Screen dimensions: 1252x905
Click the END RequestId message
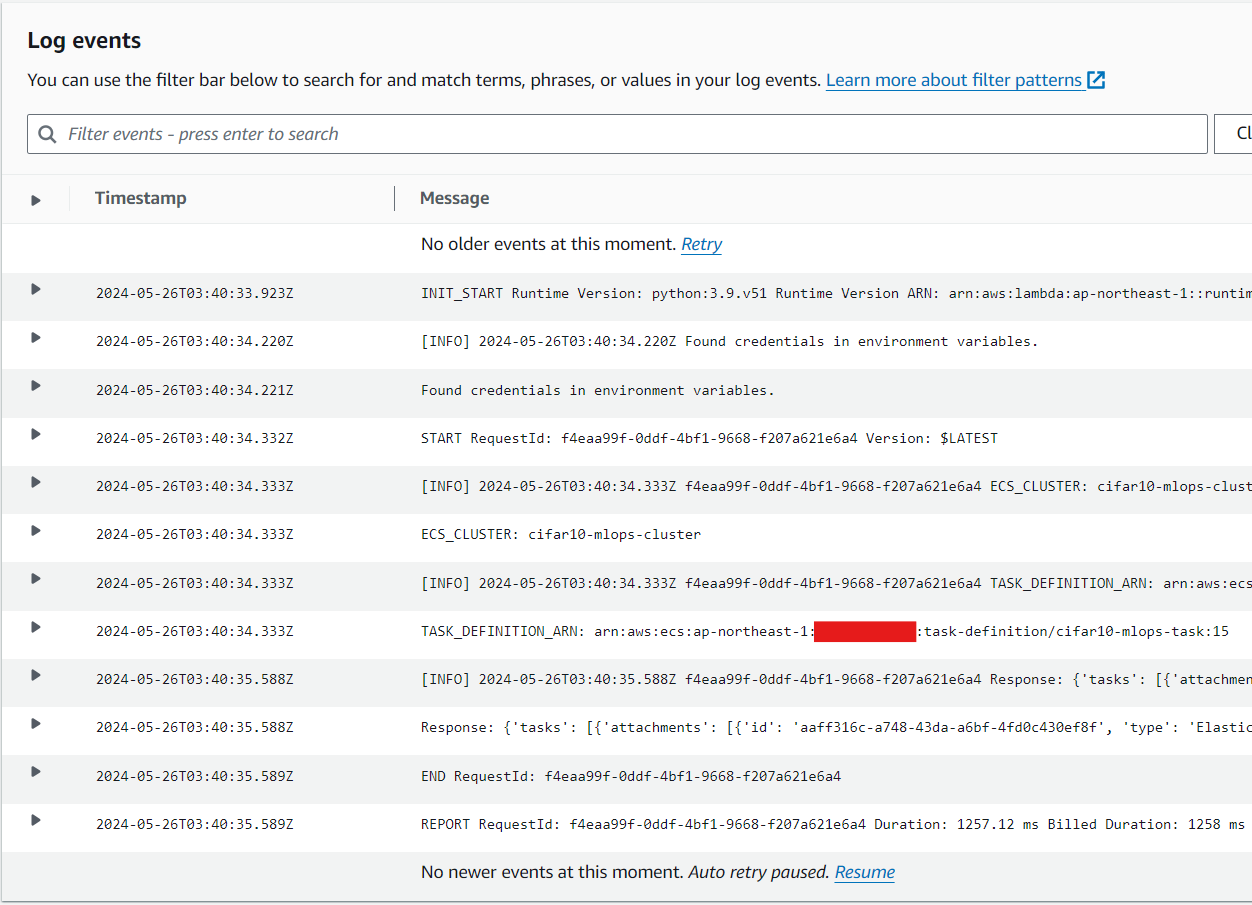tap(631, 776)
